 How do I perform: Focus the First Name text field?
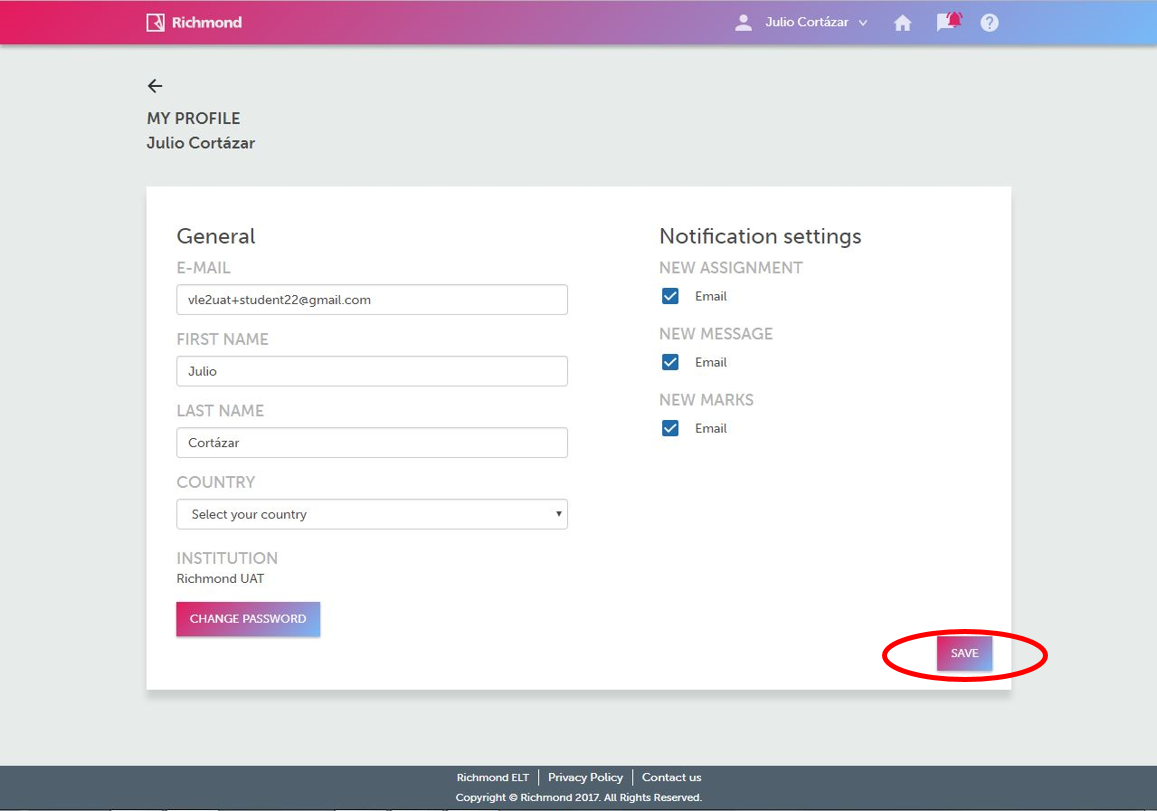tap(372, 371)
